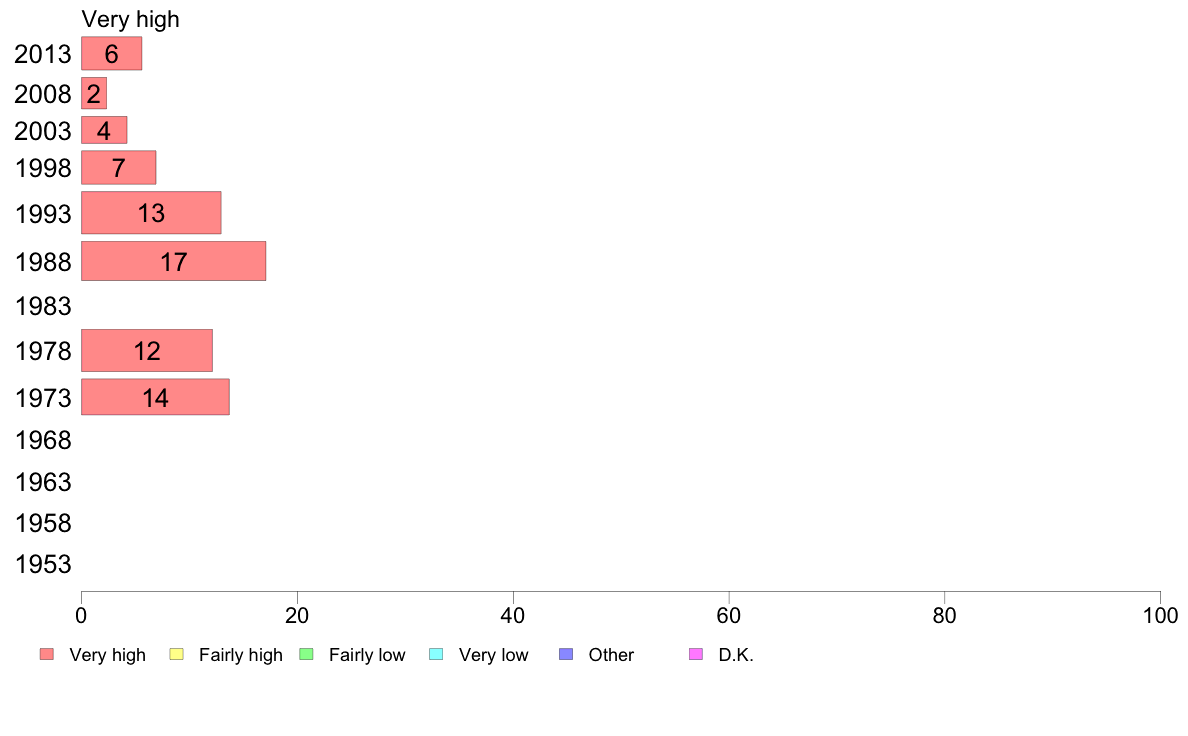
Task: Select the 1973 bar with value 14
Action: click(155, 398)
